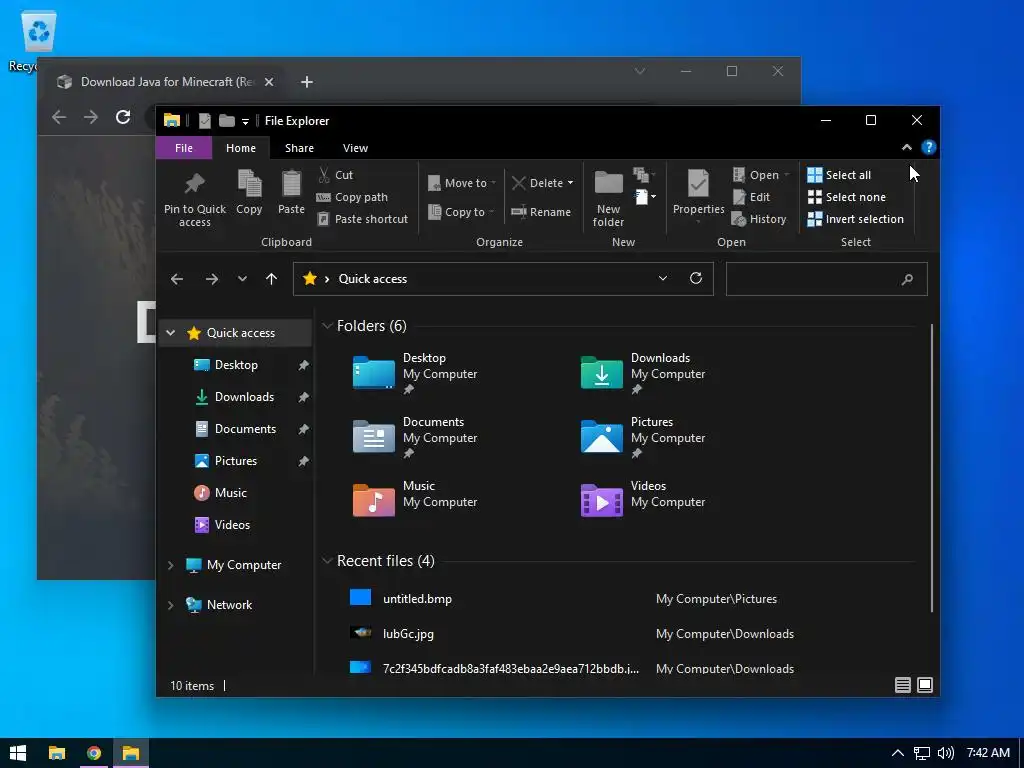
Task: Open the Videos folder tile
Action: tap(643, 500)
